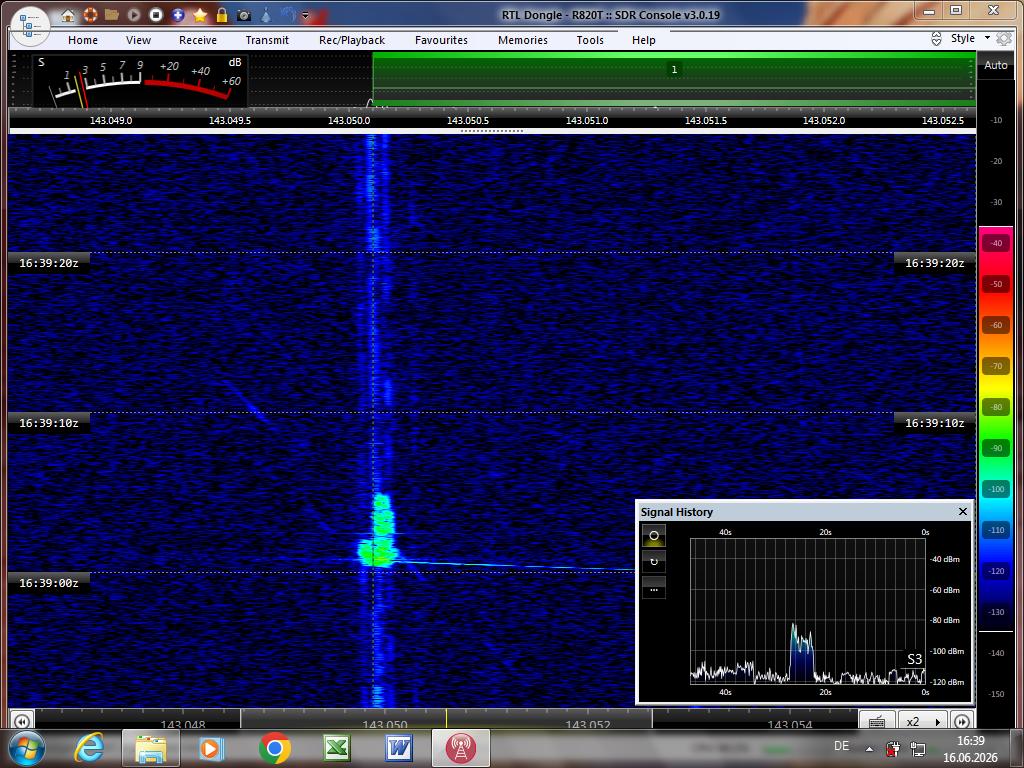The width and height of the screenshot is (1024, 768).
Task: Click the folder icon in quick access toolbar
Action: (112, 14)
